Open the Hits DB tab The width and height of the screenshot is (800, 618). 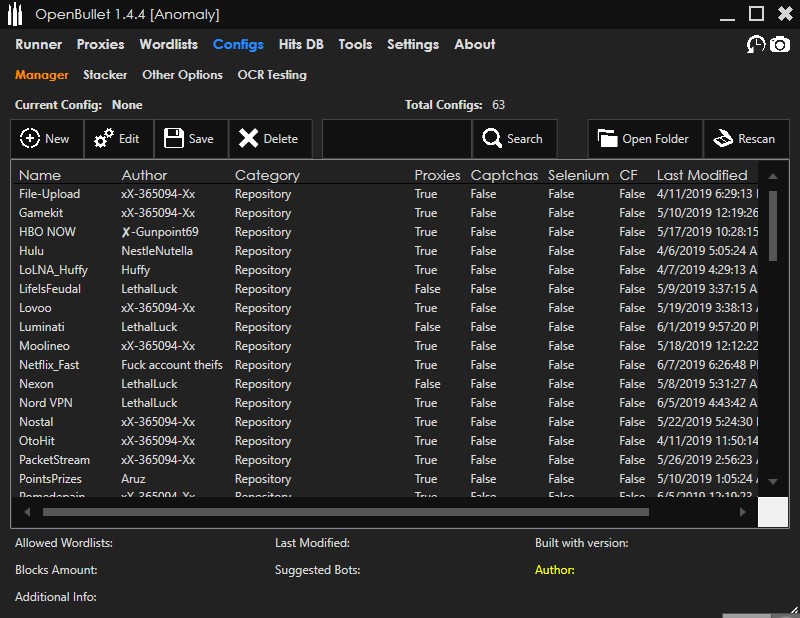tap(301, 44)
